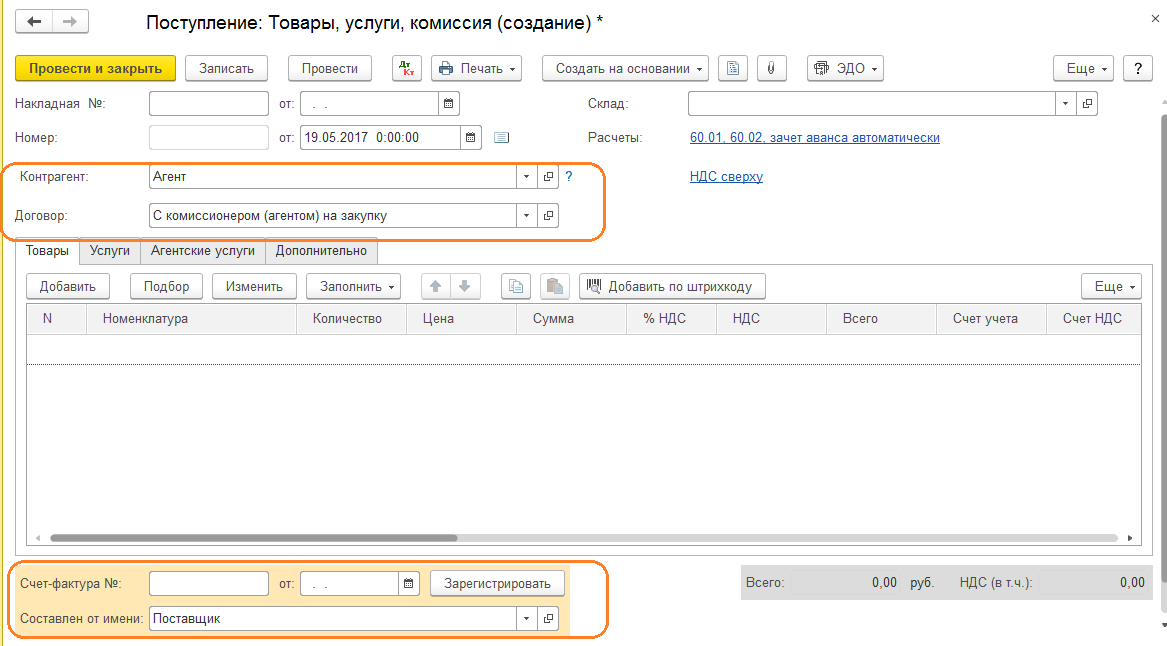Image resolution: width=1167 pixels, height=646 pixels.
Task: Open the Контрагент Агент card icon
Action: 548,176
